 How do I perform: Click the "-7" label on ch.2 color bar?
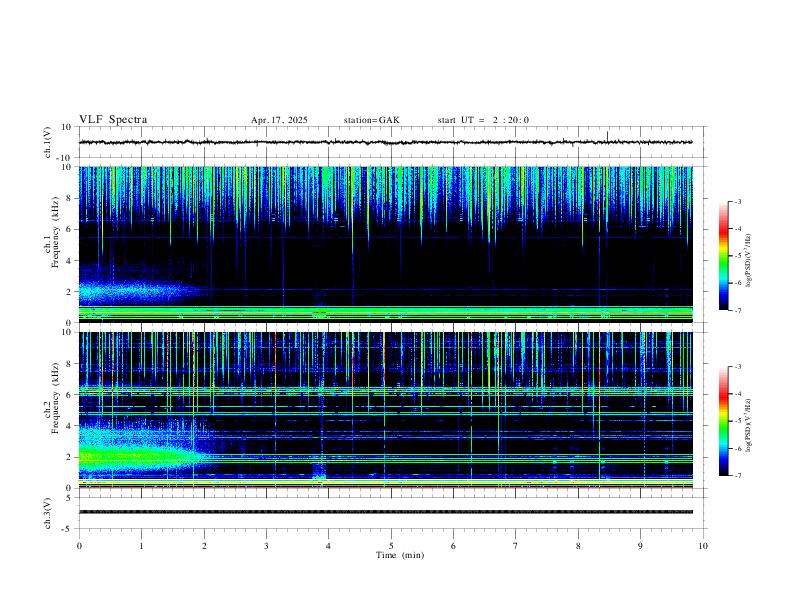coord(738,475)
